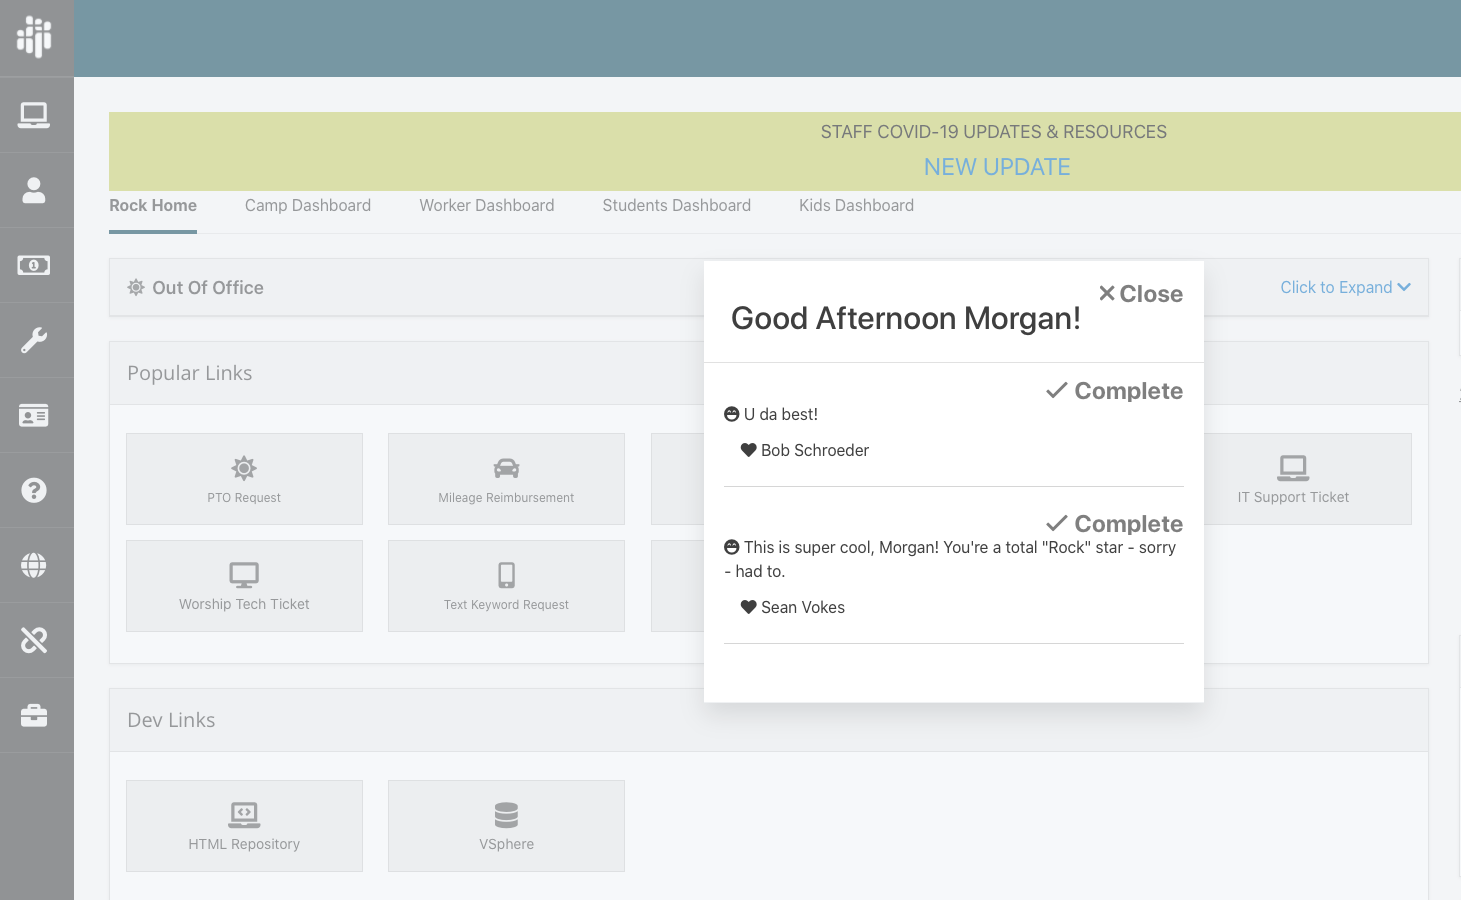1461x900 pixels.
Task: Click the PTO Request label
Action: (x=244, y=498)
